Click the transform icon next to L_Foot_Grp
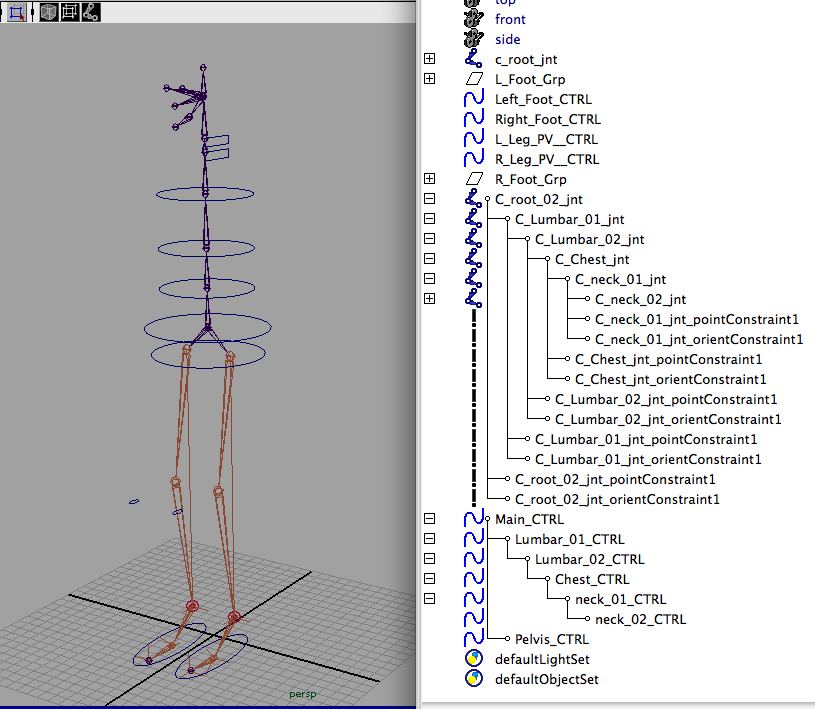Viewport: 815px width, 709px height. click(x=474, y=79)
